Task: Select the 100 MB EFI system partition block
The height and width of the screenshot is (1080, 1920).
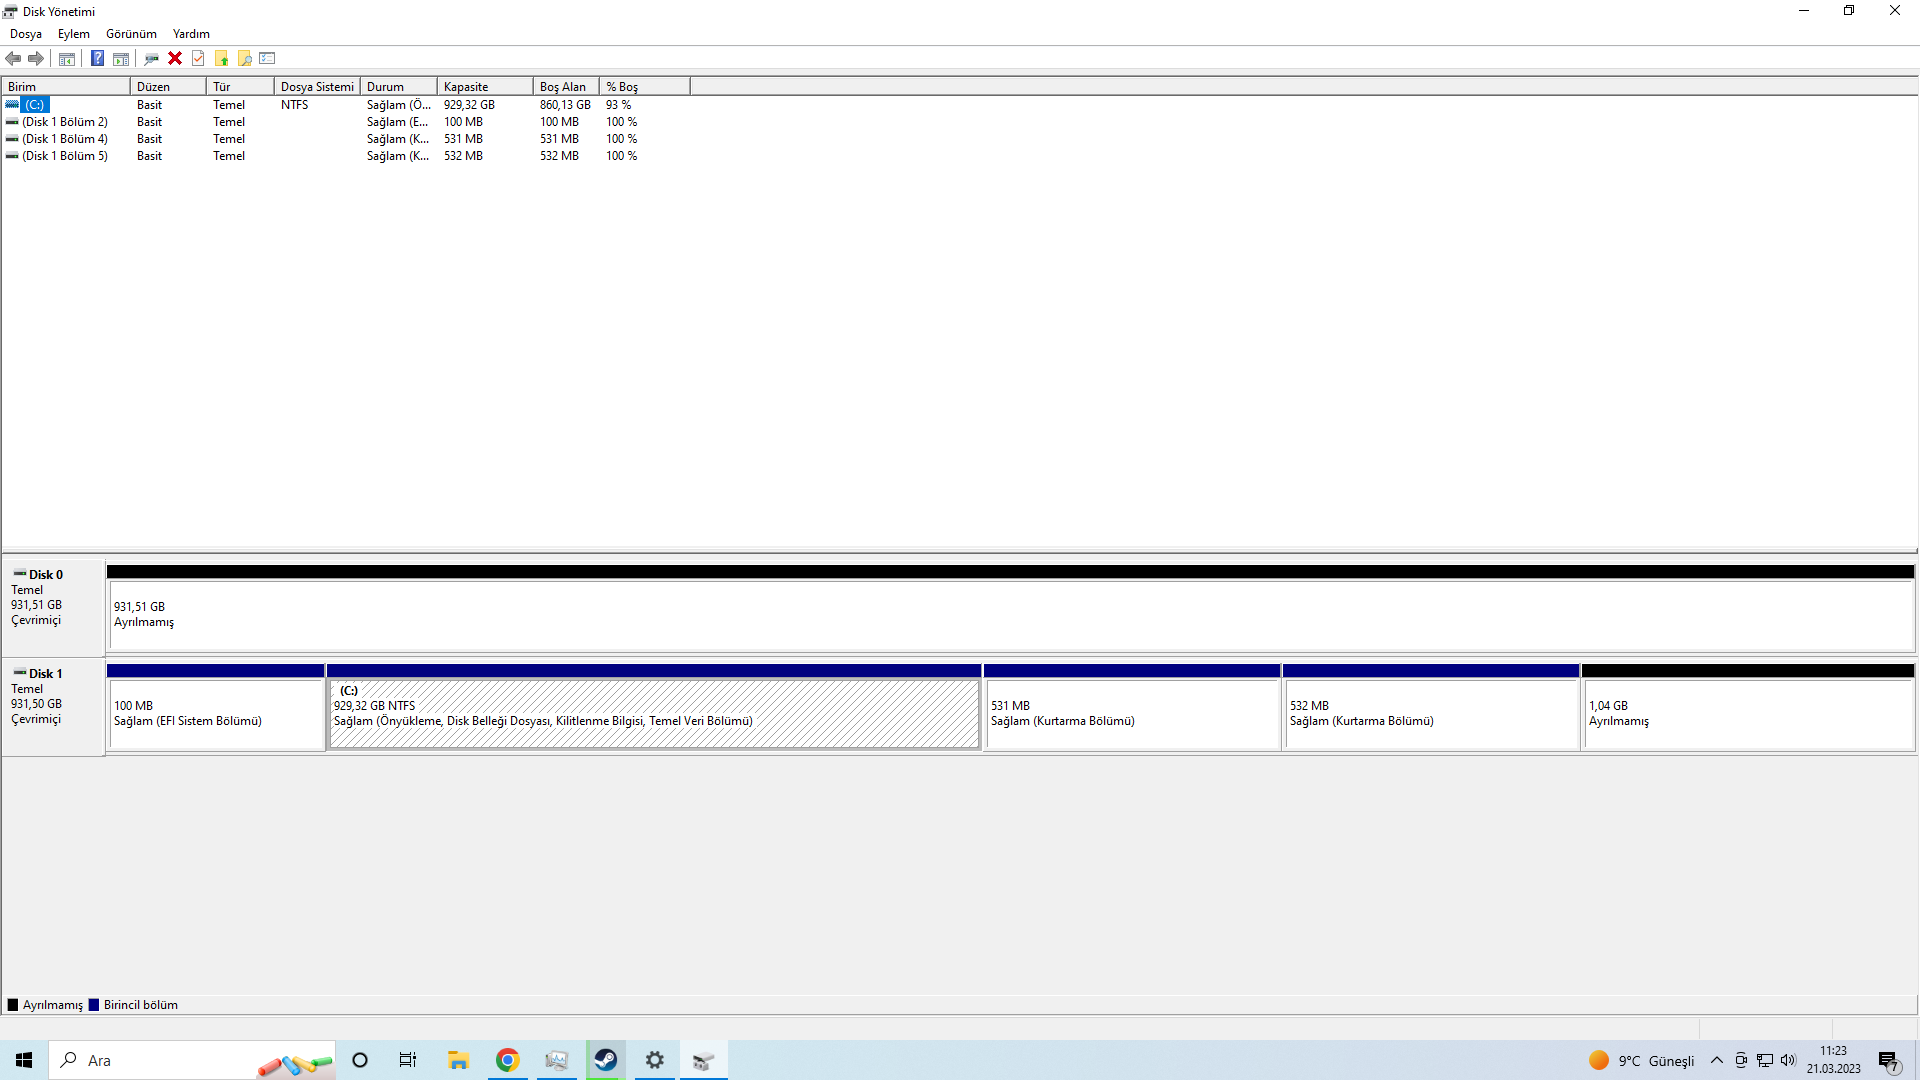Action: click(x=216, y=714)
